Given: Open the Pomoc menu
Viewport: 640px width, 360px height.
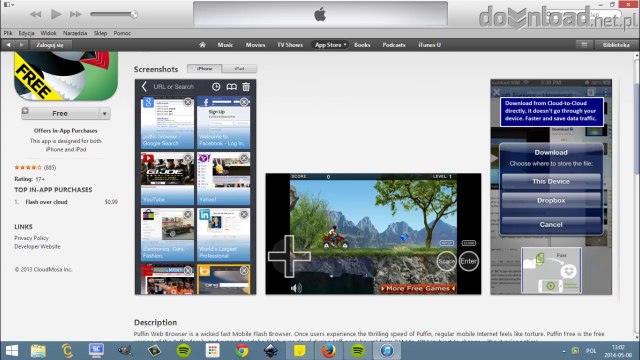Looking at the screenshot, I should point(122,33).
